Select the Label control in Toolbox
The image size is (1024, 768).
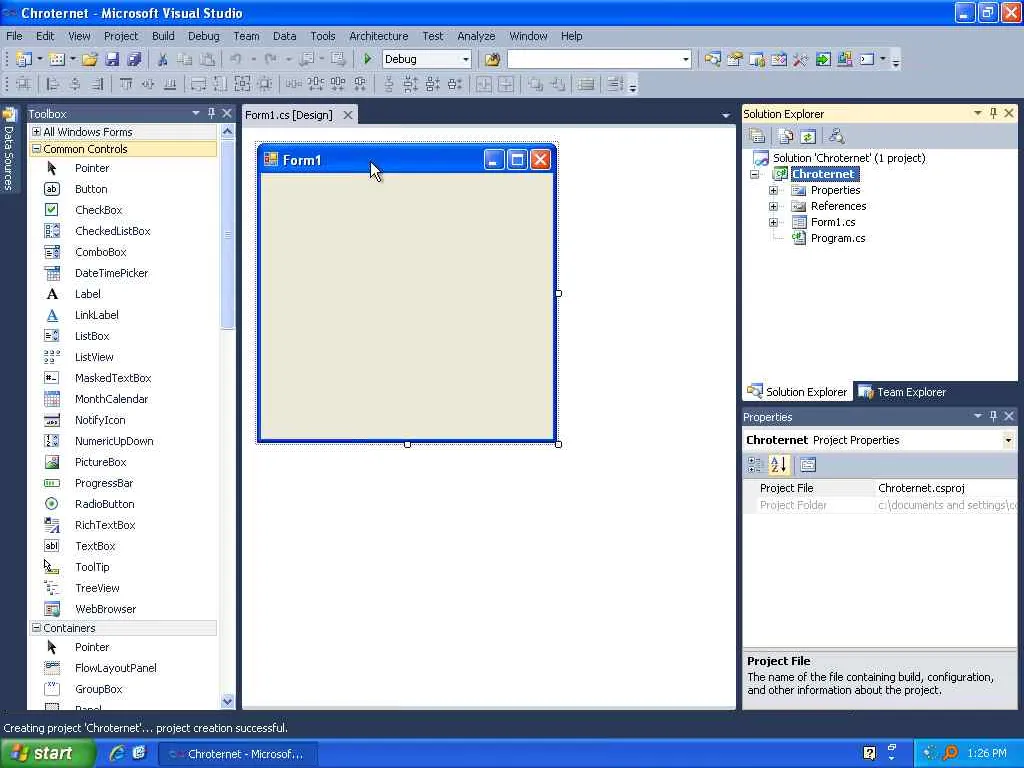click(88, 294)
